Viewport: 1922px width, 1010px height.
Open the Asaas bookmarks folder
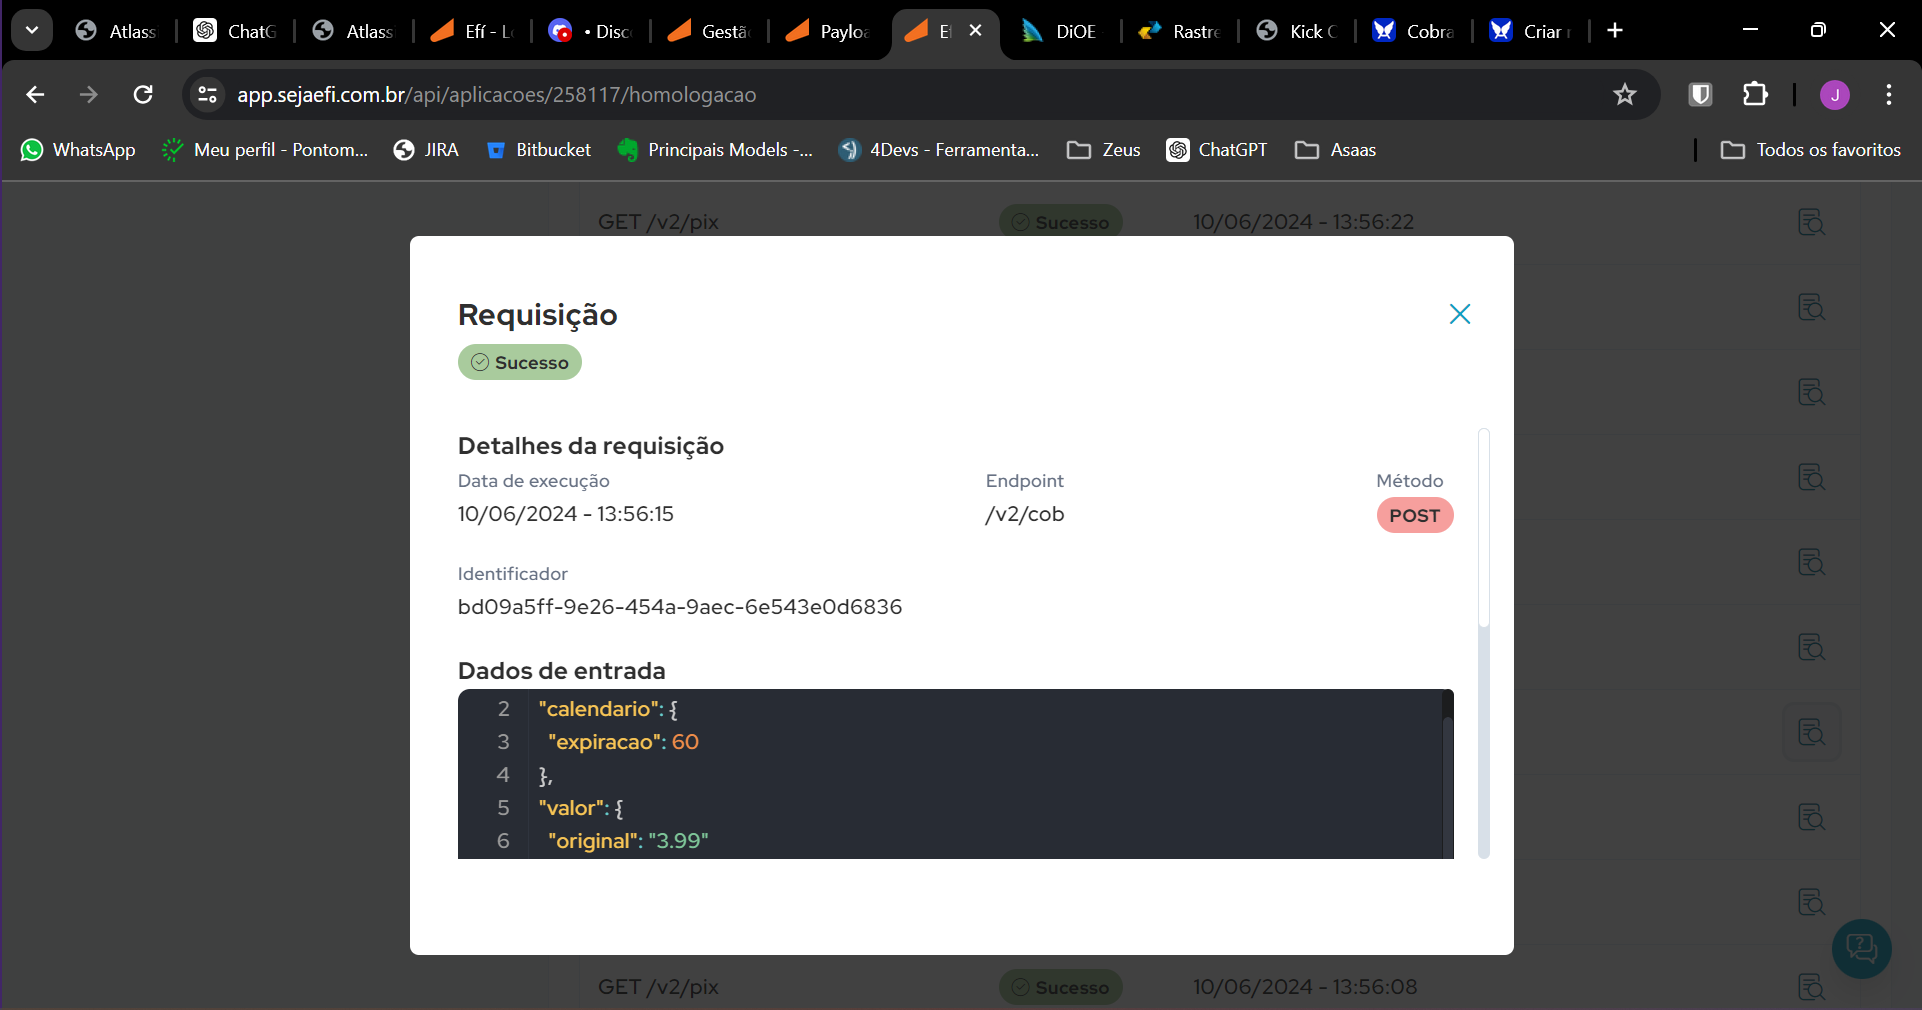coord(1335,150)
